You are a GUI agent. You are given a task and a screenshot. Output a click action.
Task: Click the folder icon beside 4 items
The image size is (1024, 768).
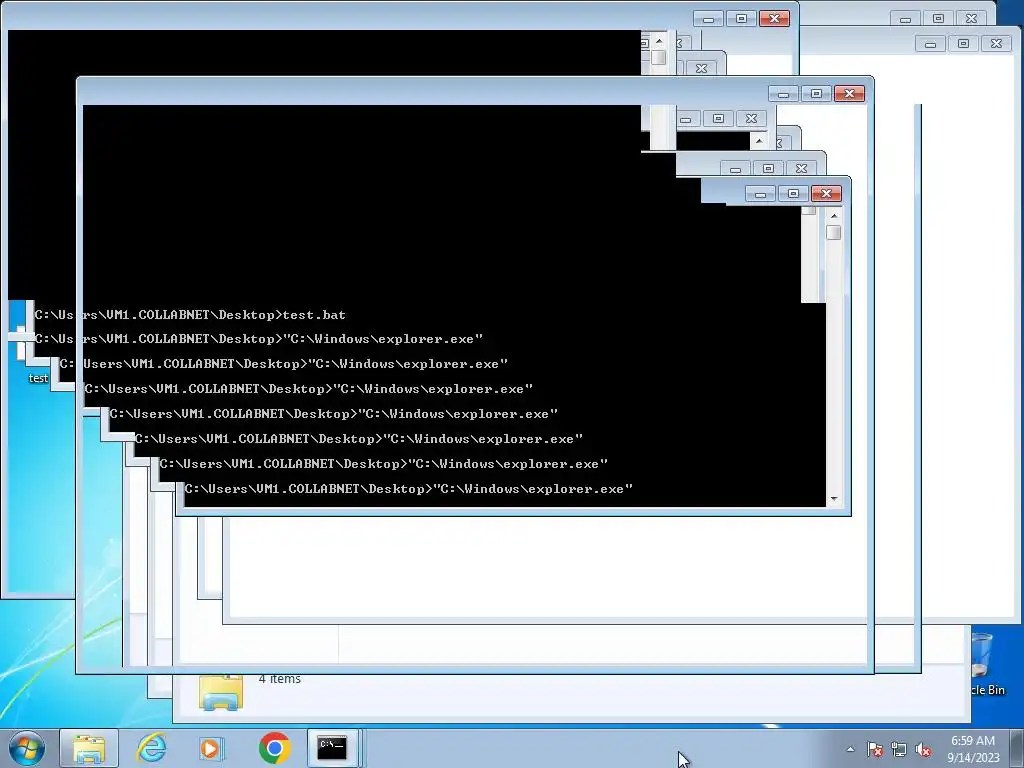pyautogui.click(x=221, y=692)
